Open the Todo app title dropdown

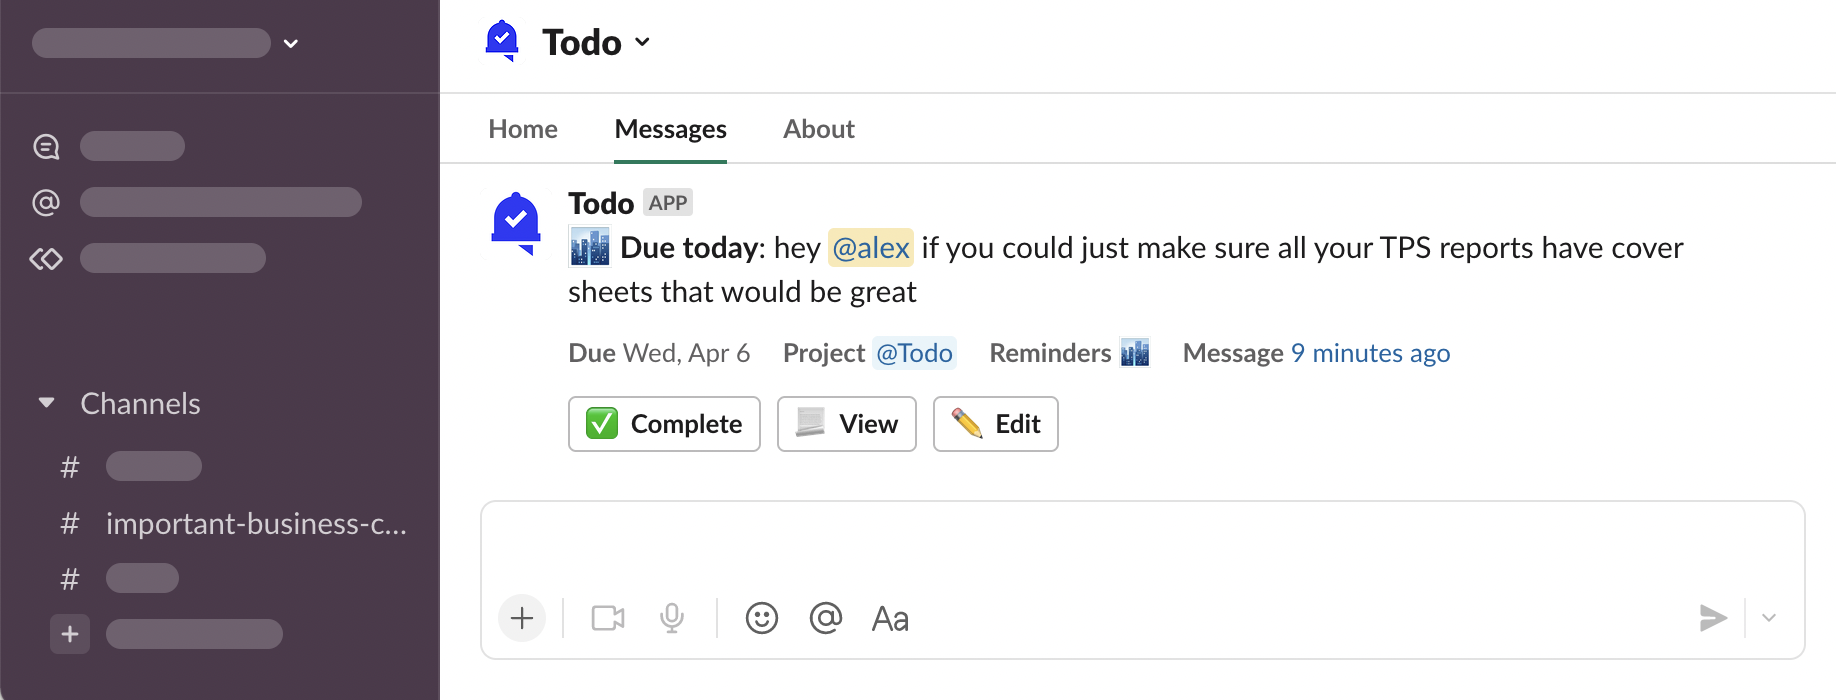(x=596, y=42)
